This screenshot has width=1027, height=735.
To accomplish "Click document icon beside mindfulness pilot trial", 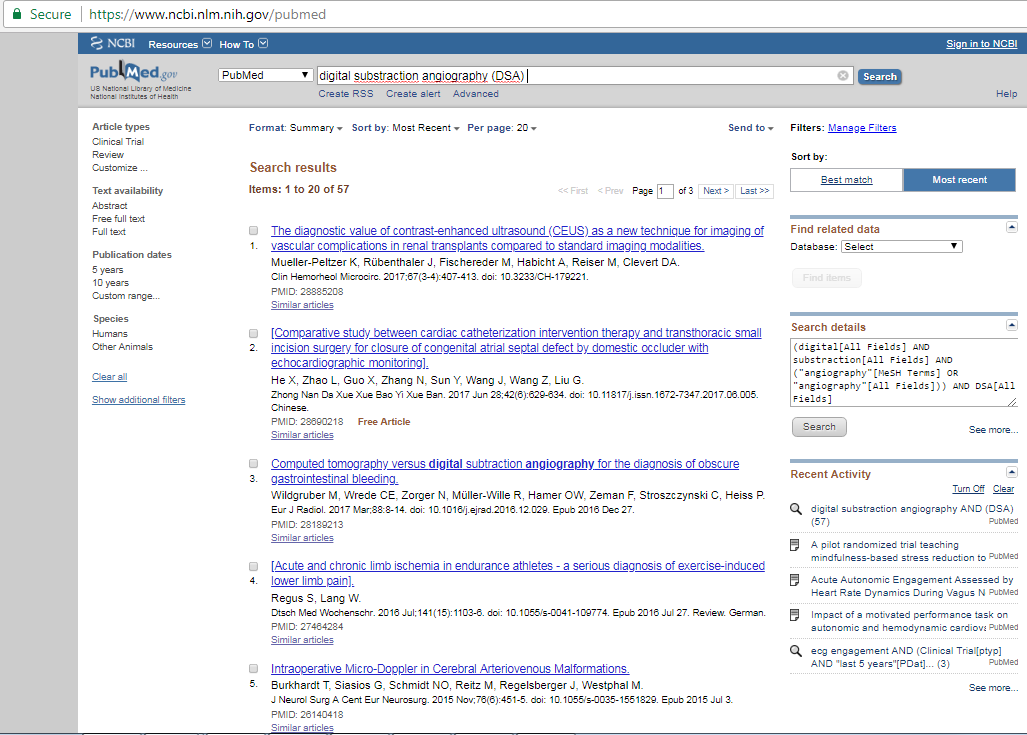I will point(796,545).
